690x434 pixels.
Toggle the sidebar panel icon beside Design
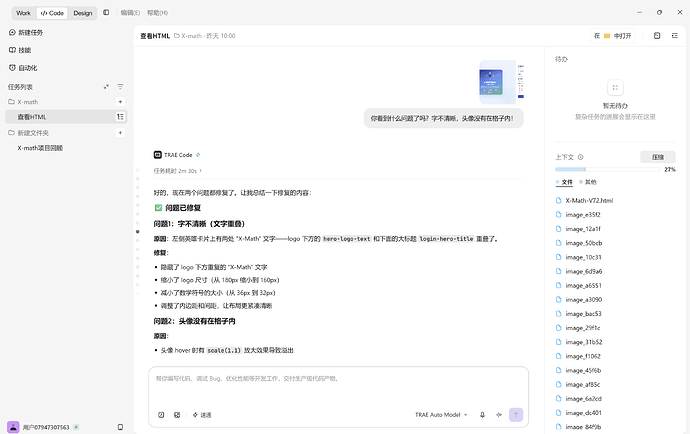click(106, 13)
